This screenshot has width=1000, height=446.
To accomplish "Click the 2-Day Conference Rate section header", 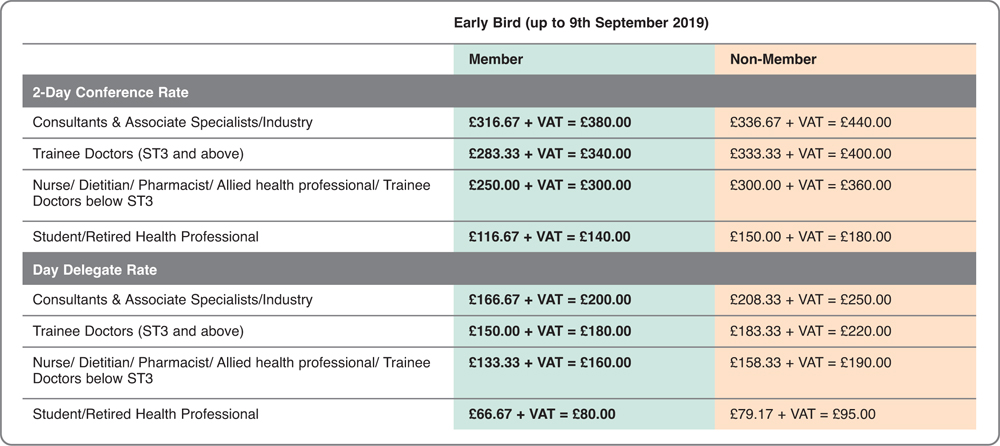I will 111,92.
